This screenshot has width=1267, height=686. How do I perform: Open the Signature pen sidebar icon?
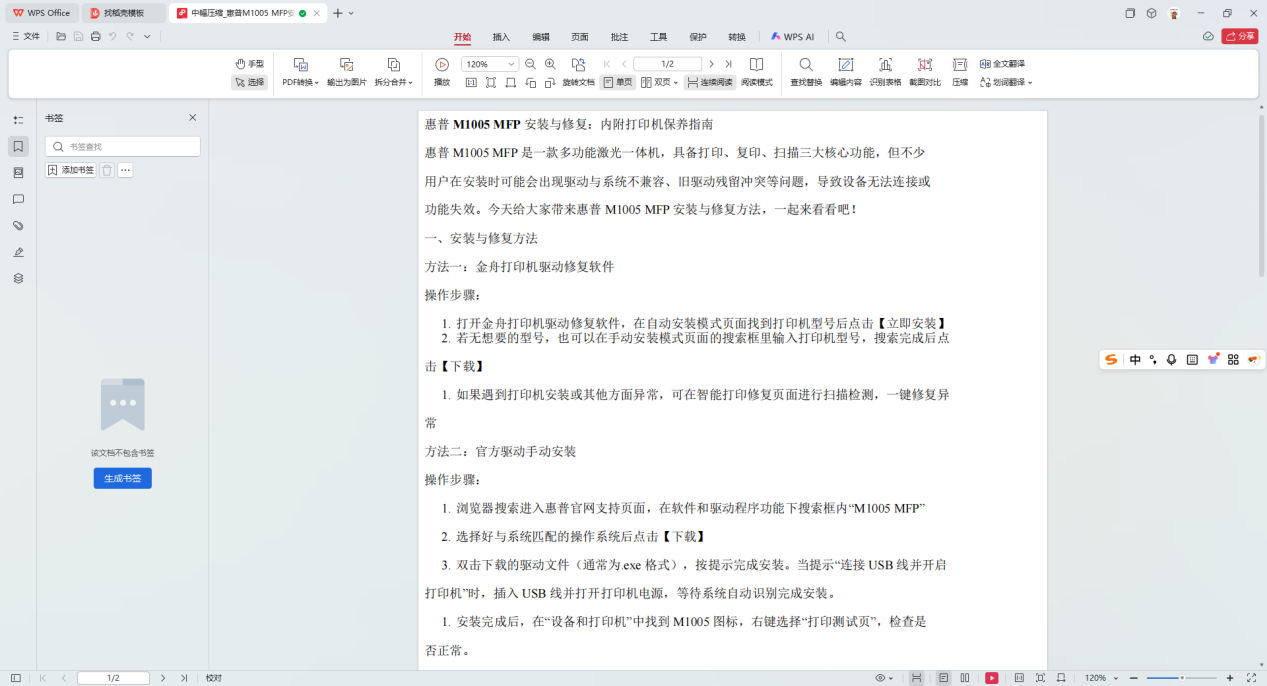coord(18,252)
